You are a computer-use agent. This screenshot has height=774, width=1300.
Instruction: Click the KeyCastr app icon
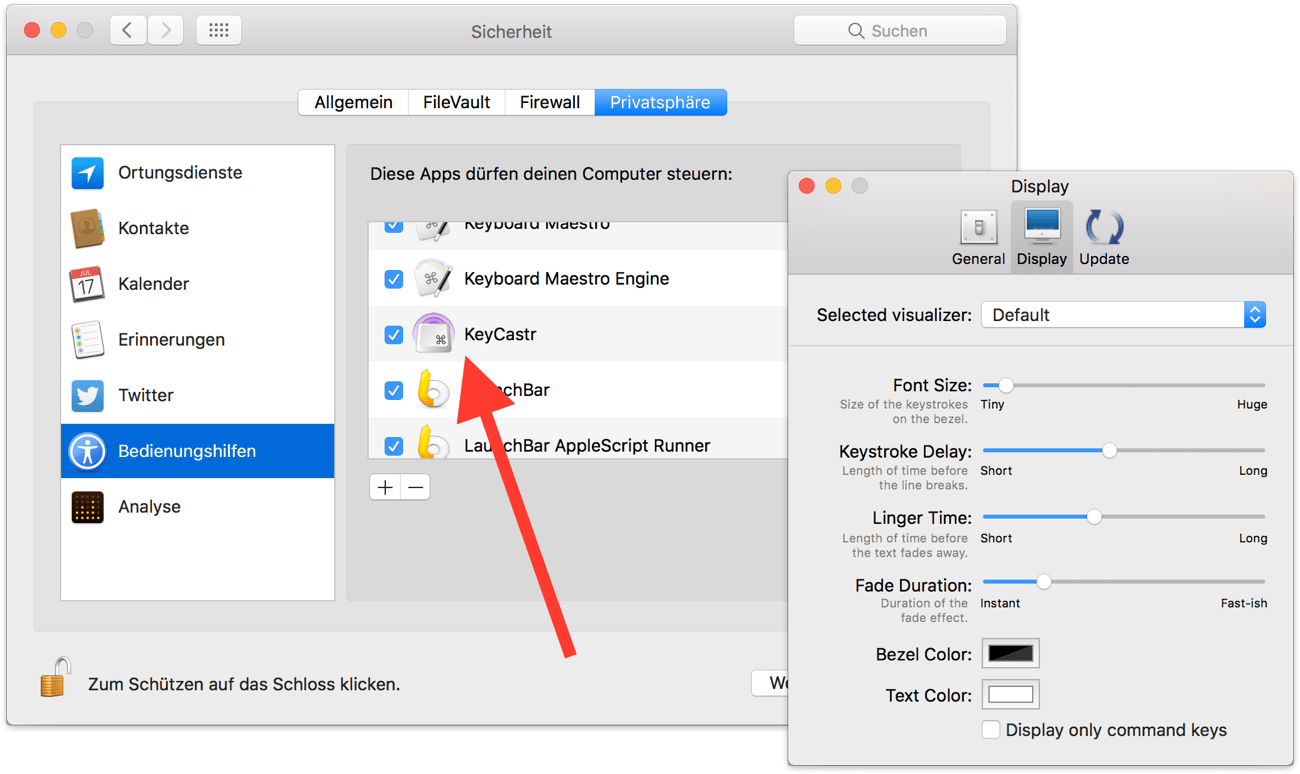point(433,334)
